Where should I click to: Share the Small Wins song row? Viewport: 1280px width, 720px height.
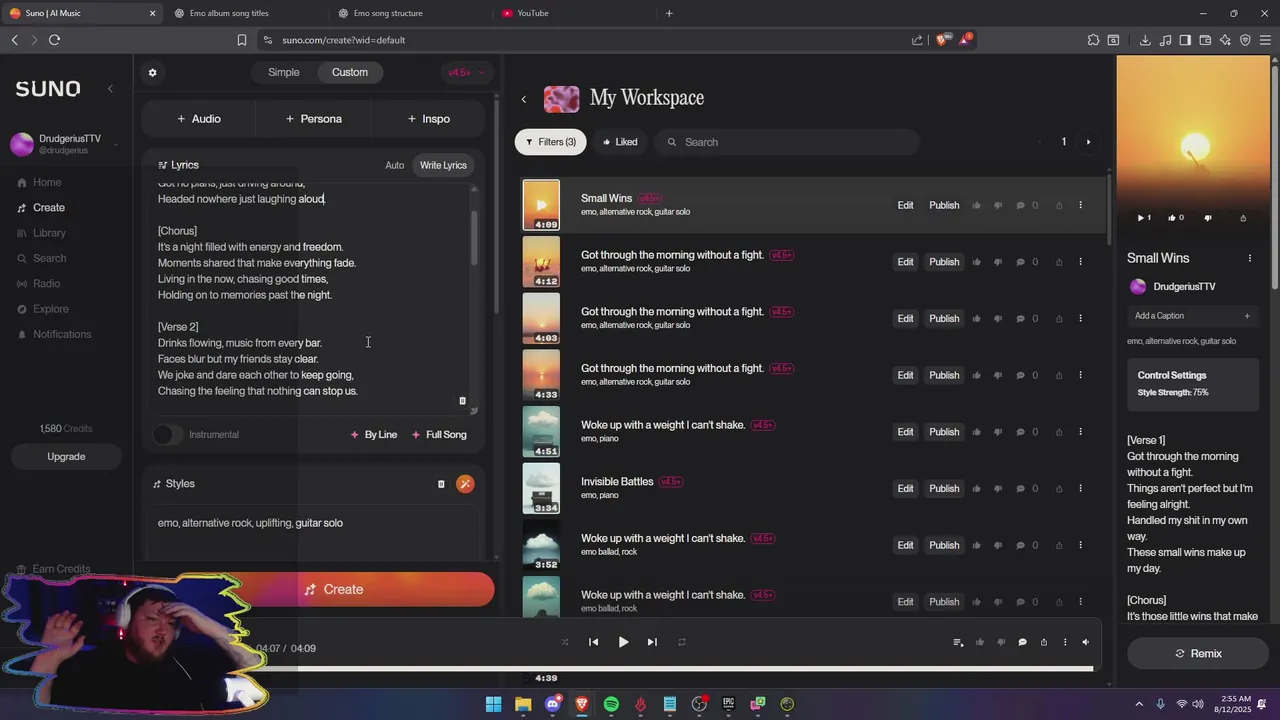pyautogui.click(x=1059, y=205)
